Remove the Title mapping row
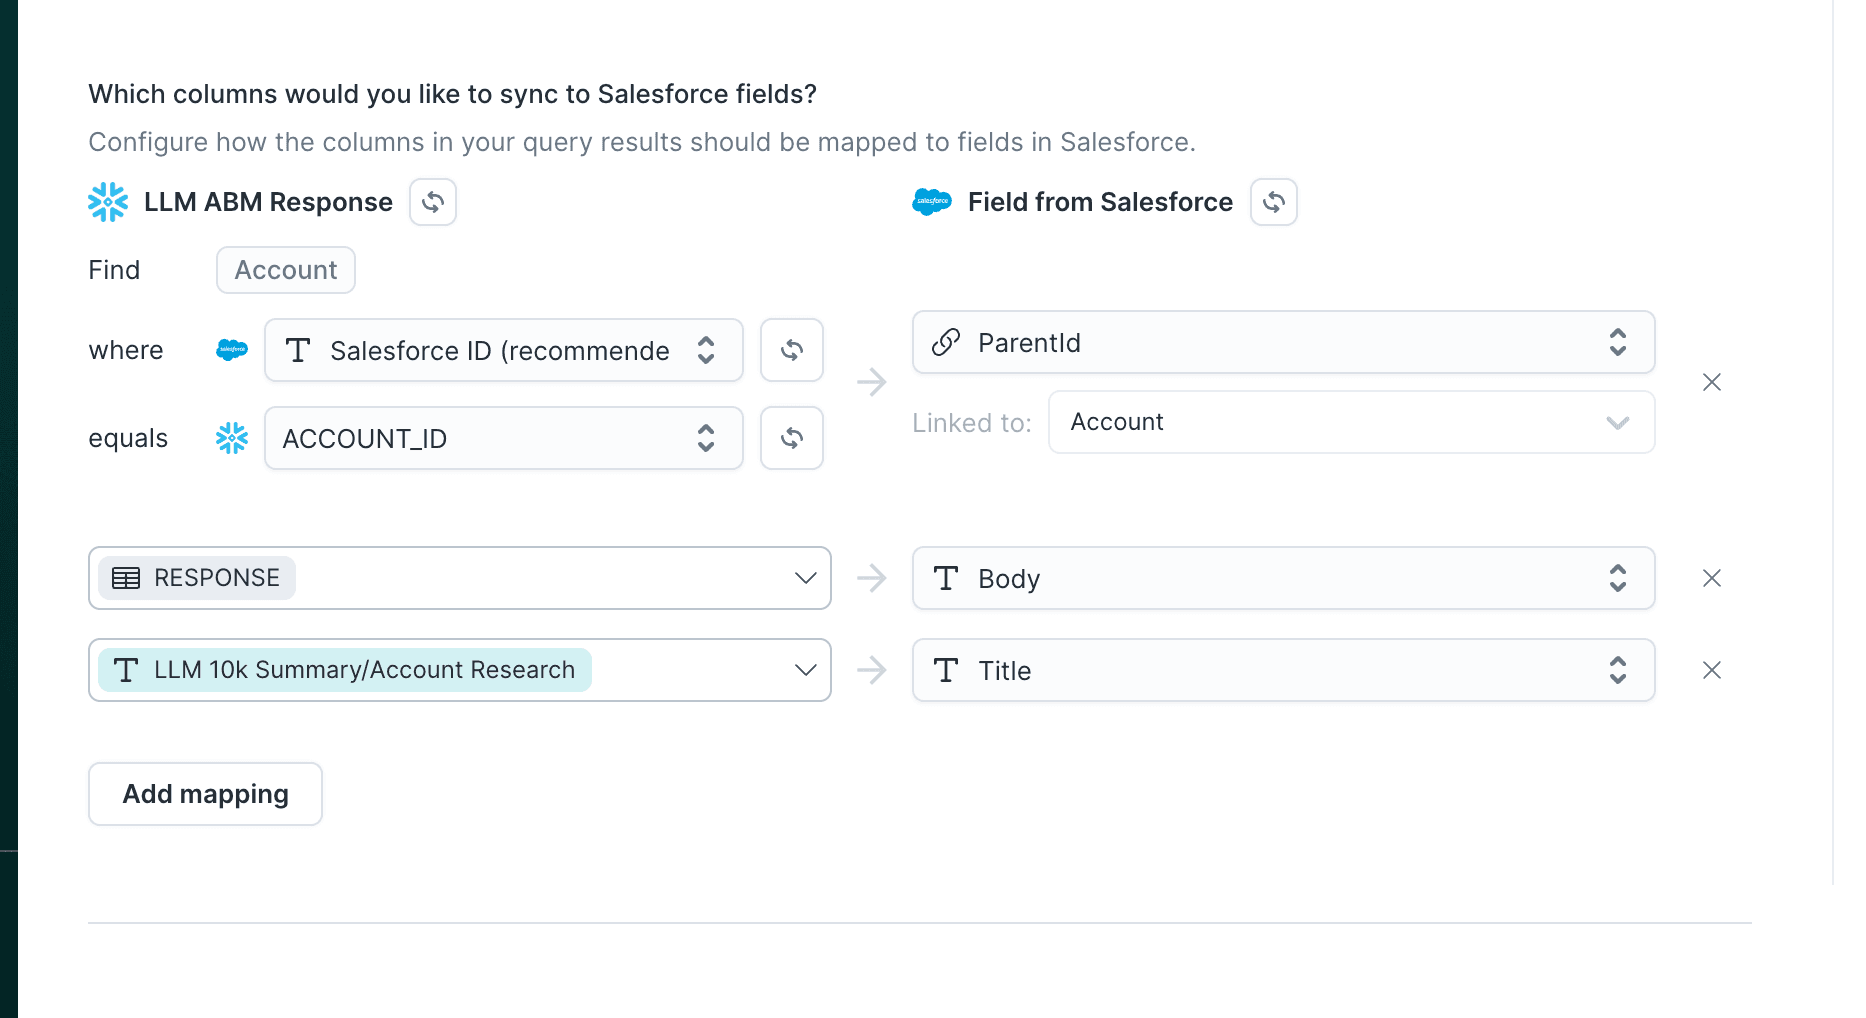 (1712, 670)
